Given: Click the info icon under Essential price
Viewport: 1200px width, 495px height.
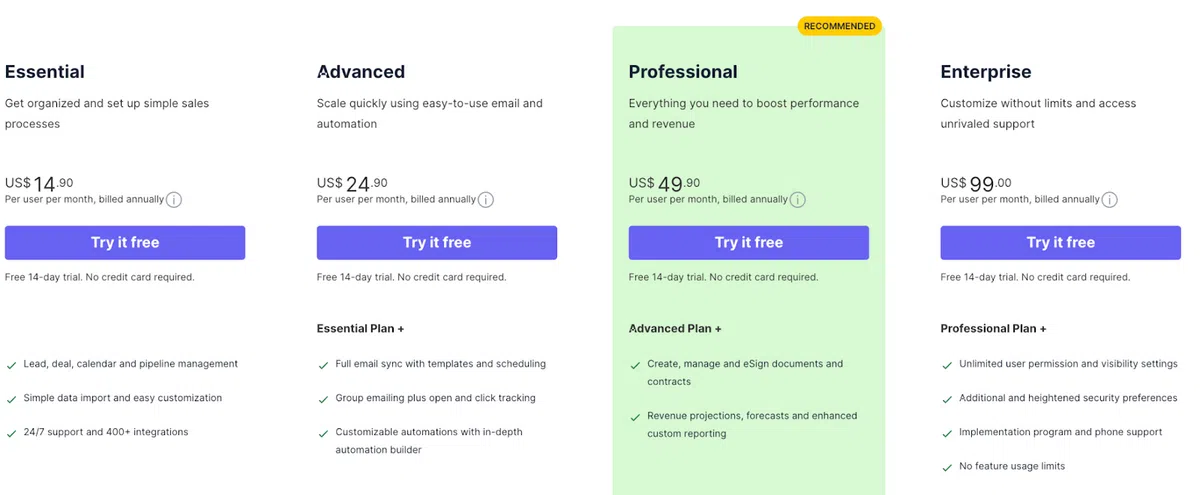Looking at the screenshot, I should [174, 200].
